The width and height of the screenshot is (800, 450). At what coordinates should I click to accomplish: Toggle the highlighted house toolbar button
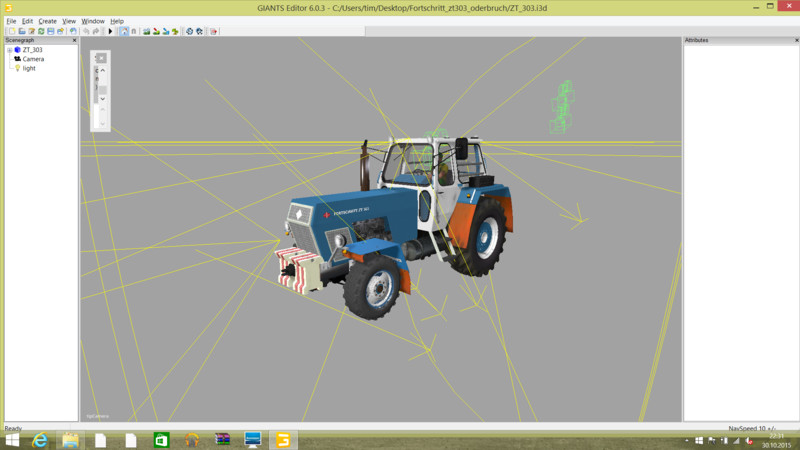click(x=124, y=32)
